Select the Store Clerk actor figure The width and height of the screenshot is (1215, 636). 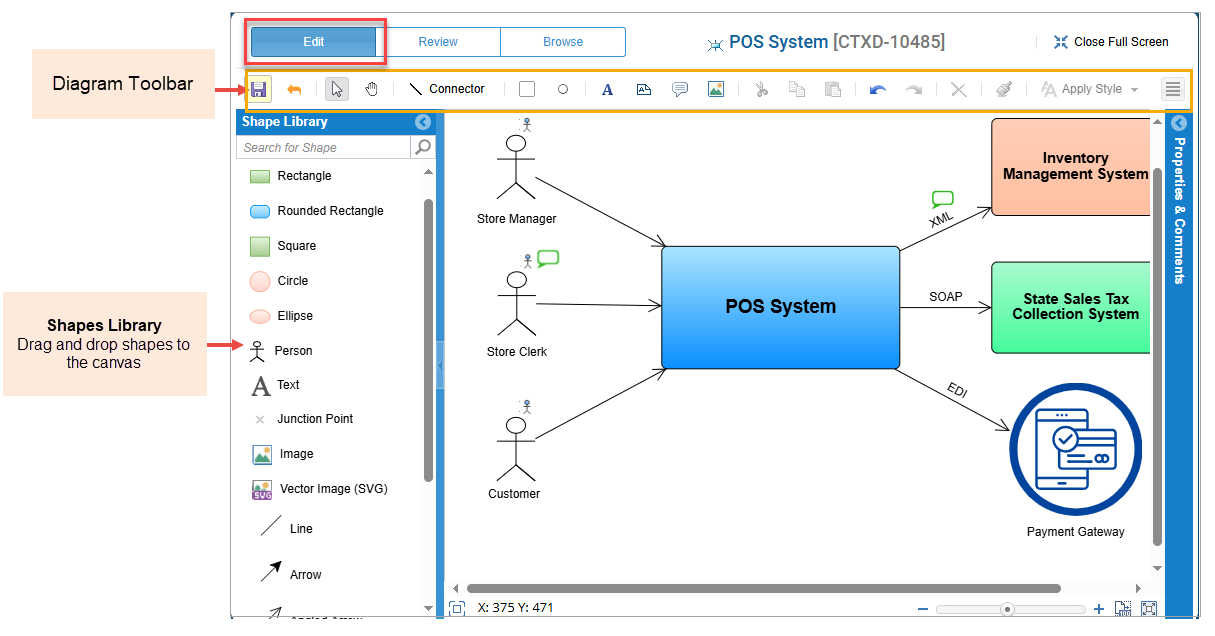coord(516,302)
